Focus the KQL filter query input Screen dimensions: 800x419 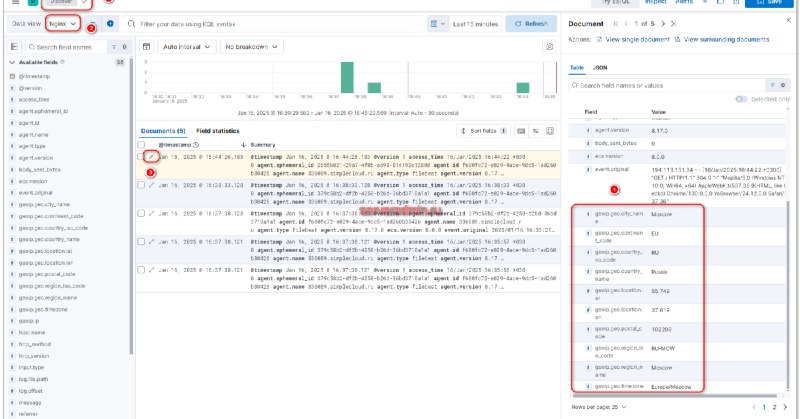pos(274,24)
